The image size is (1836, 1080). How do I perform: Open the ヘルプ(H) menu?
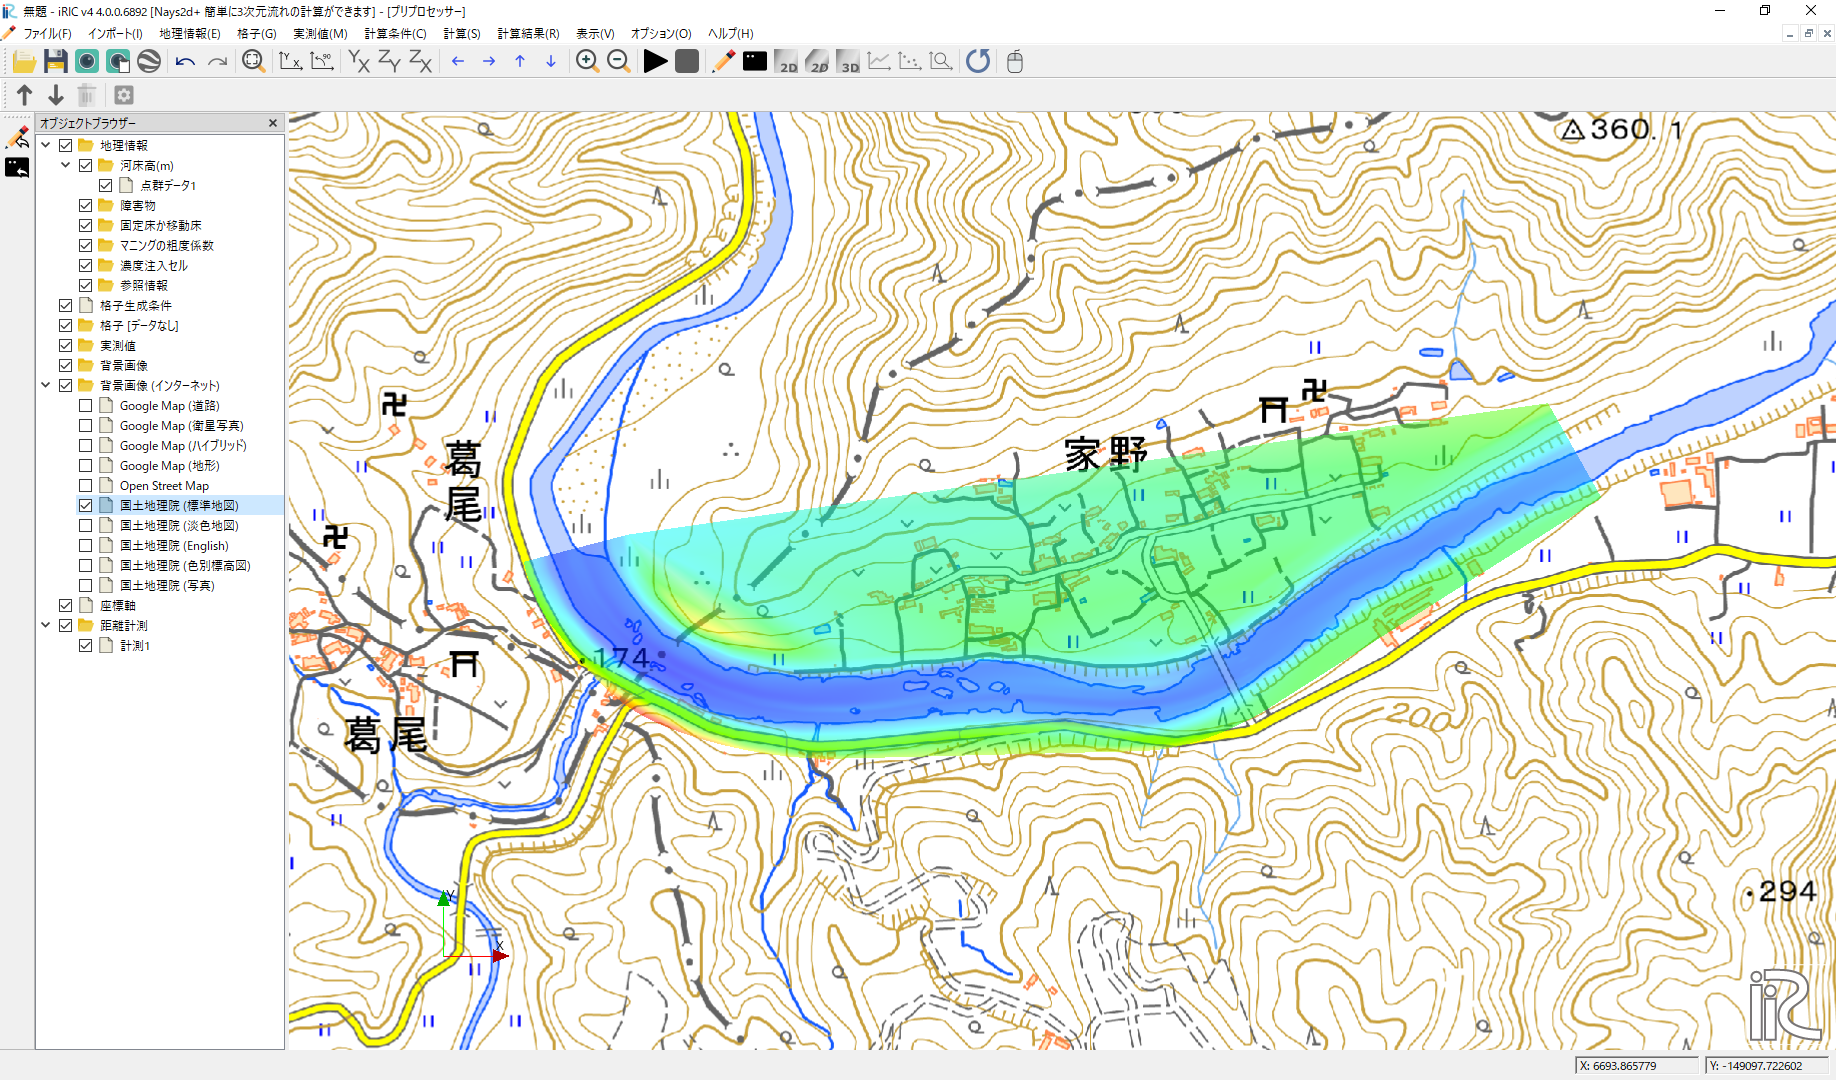(730, 34)
